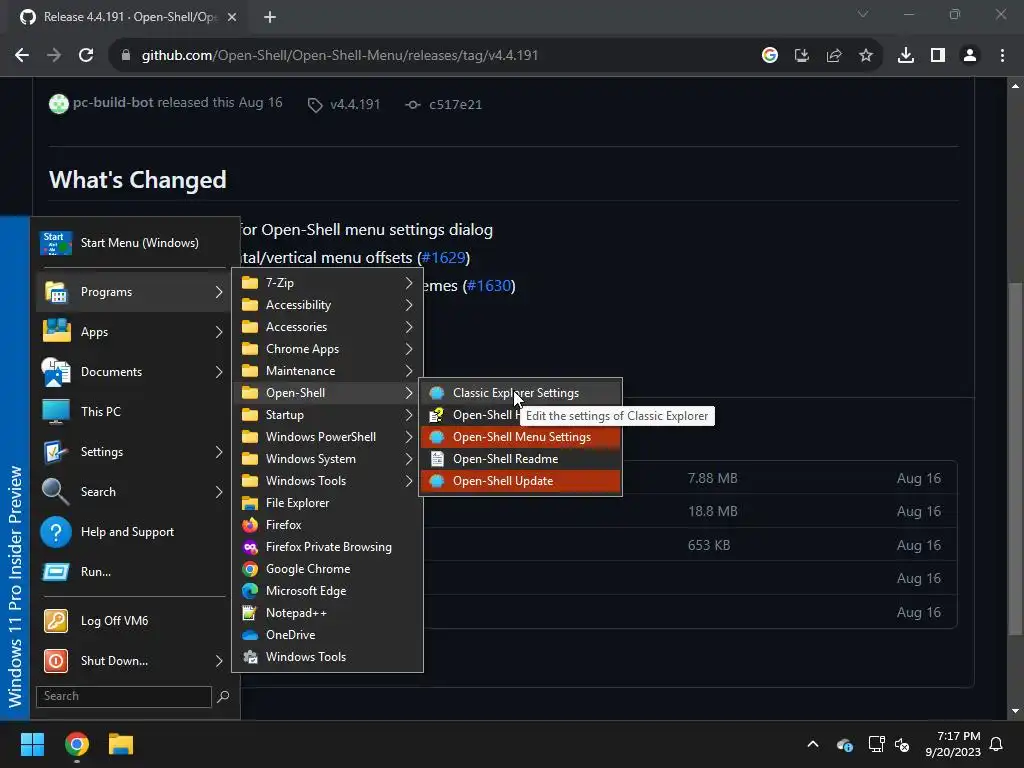
Task: Open Chrome profile icon
Action: 970,56
